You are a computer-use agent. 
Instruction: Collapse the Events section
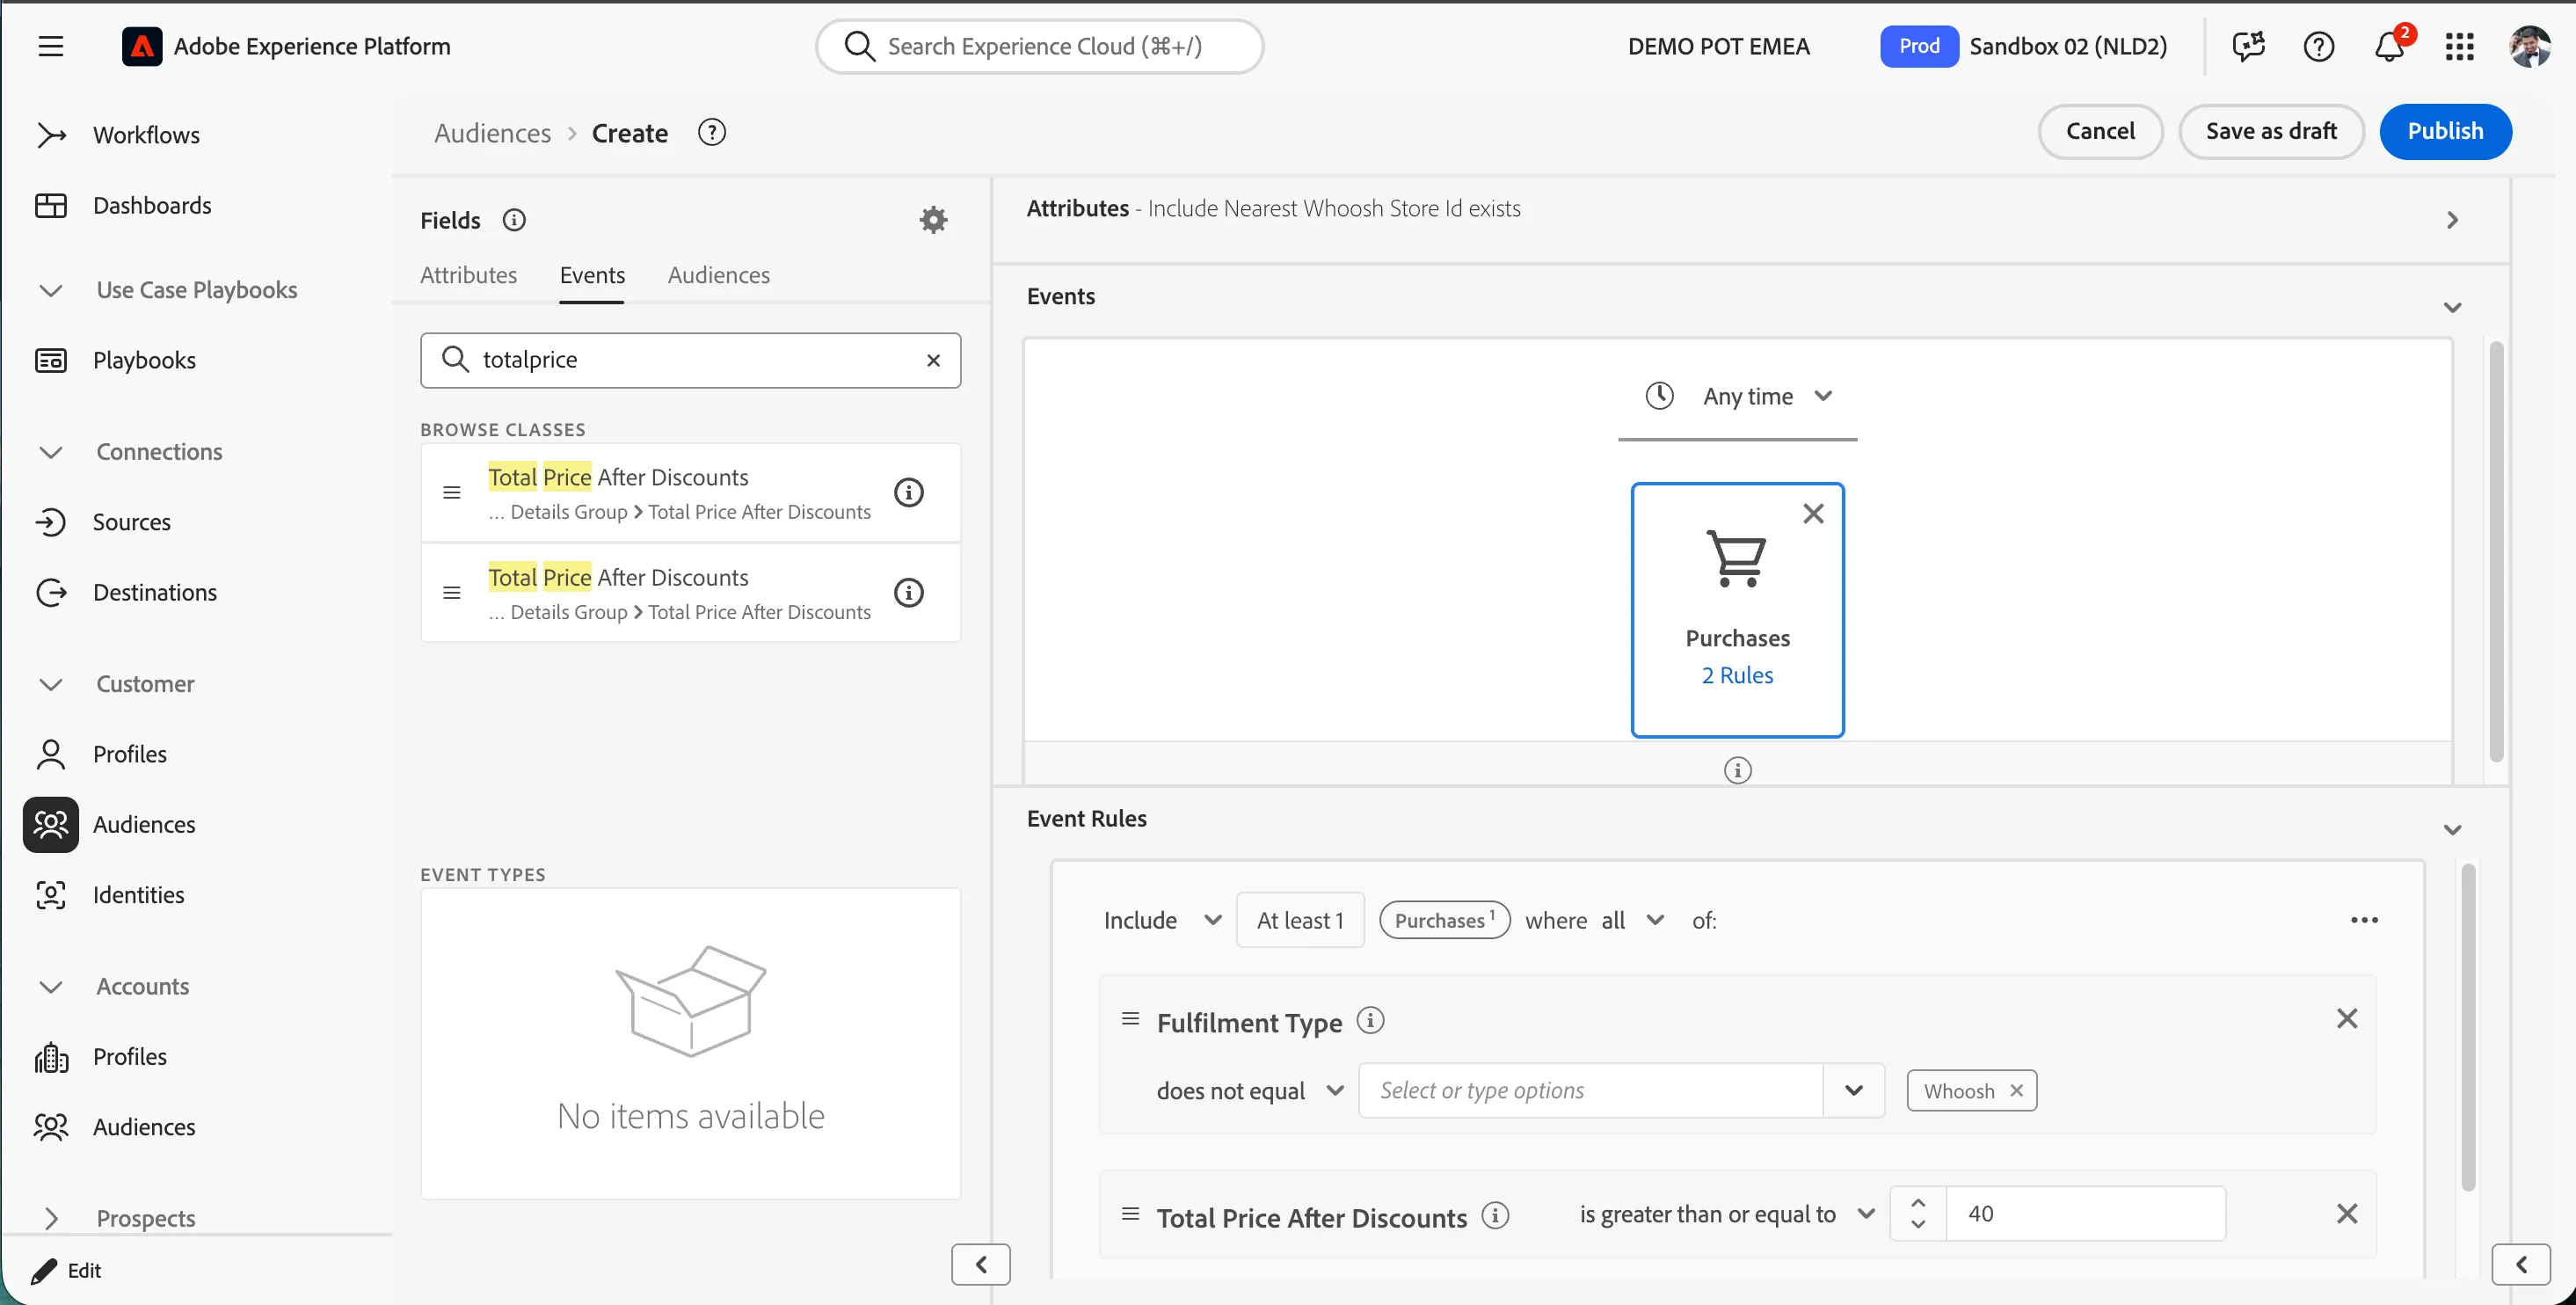pos(2452,307)
